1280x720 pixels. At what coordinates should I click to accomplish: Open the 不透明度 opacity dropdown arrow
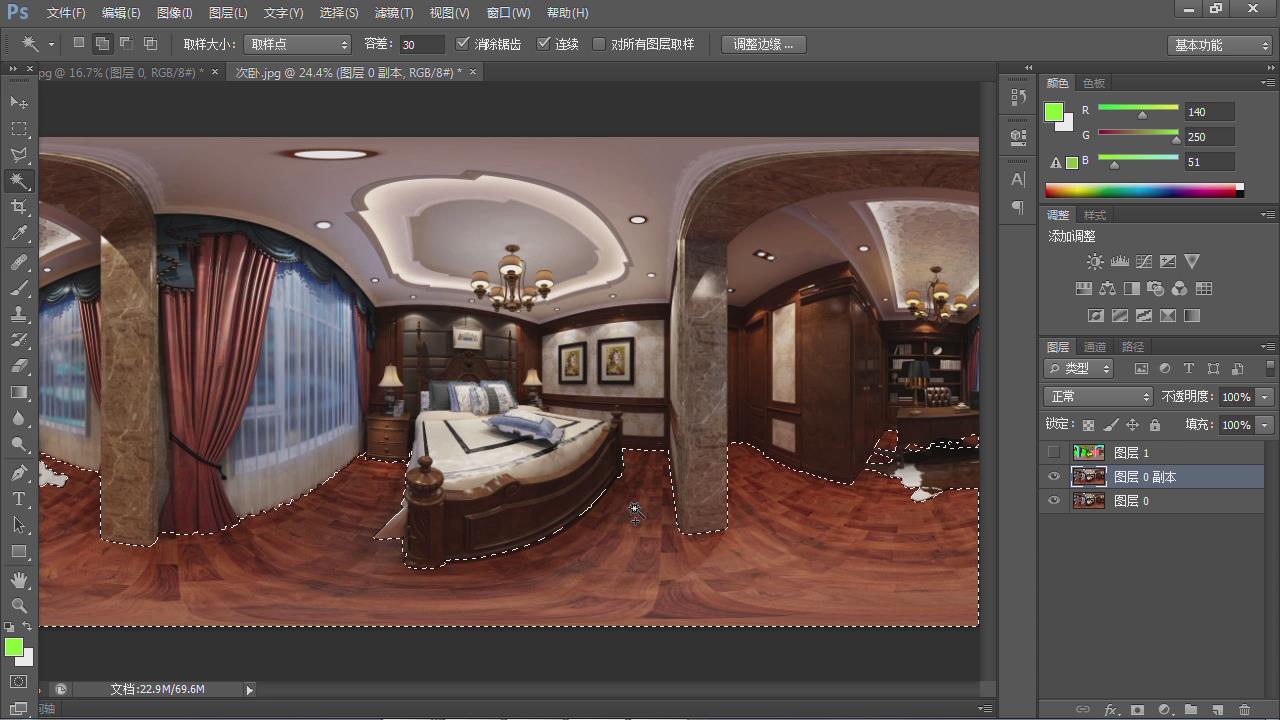click(x=1265, y=397)
